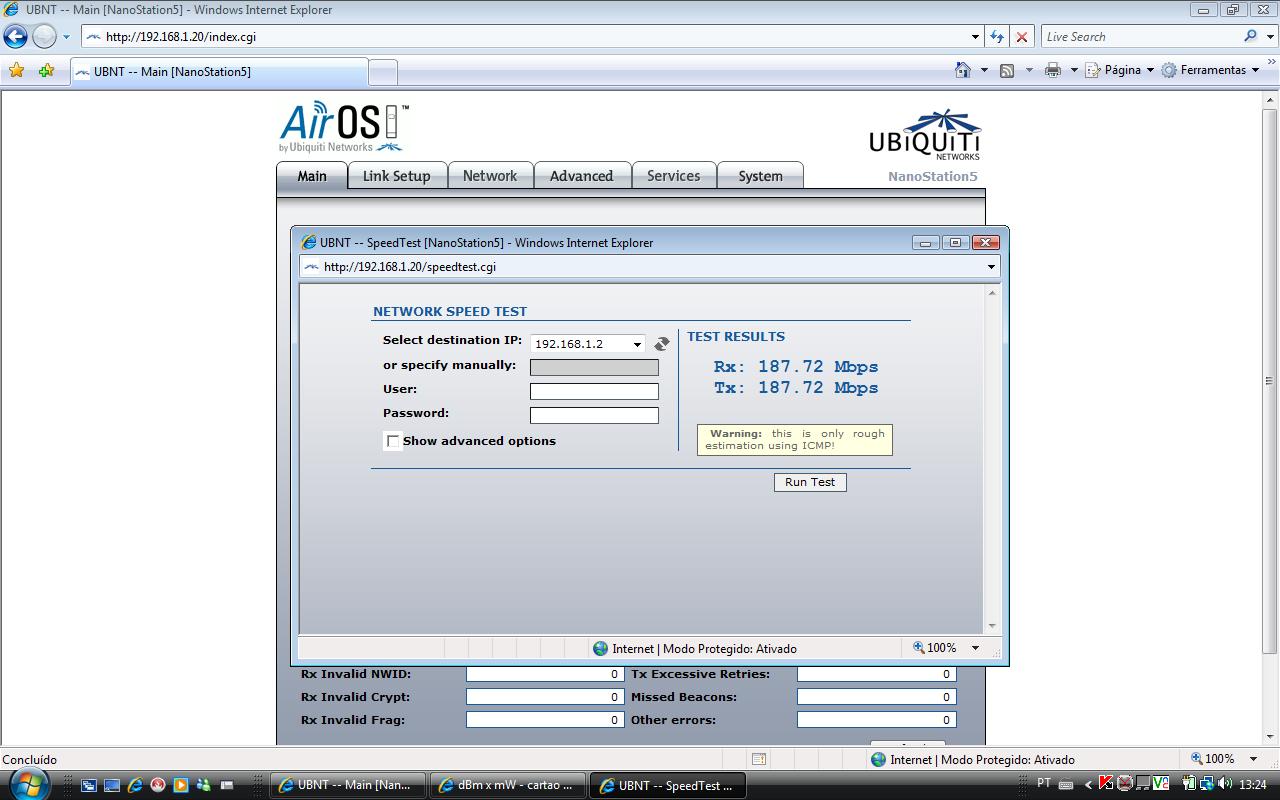The height and width of the screenshot is (800, 1280).
Task: Expand the SpeedTest address bar dropdown
Action: pos(991,267)
